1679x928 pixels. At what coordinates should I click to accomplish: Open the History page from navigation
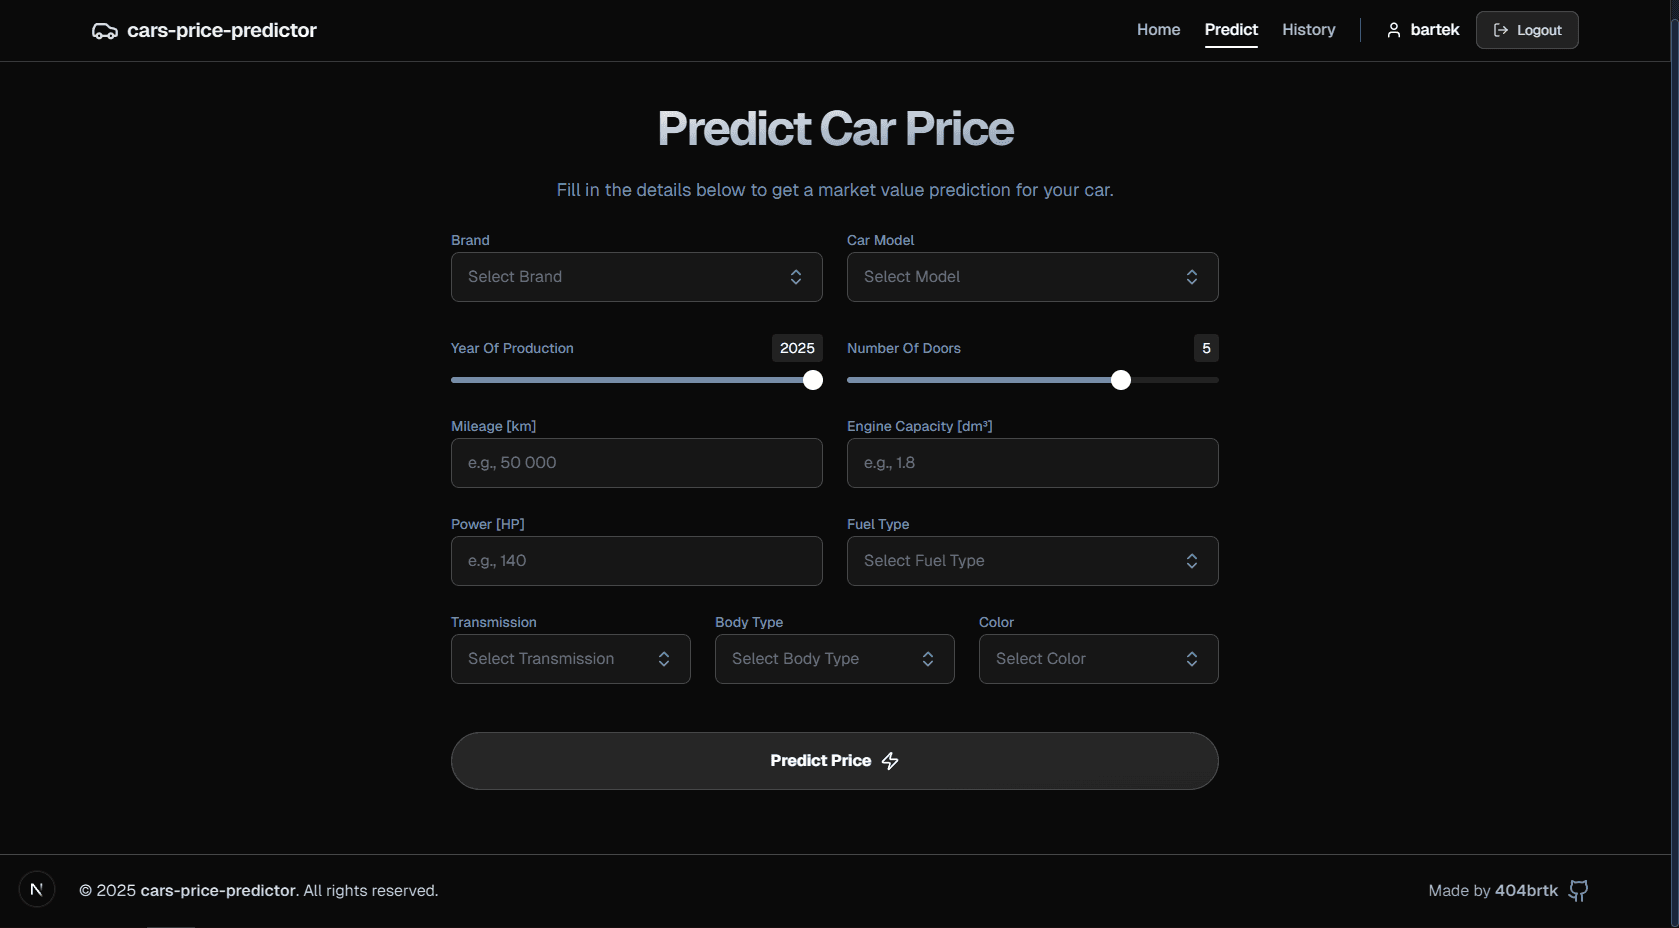click(1308, 30)
